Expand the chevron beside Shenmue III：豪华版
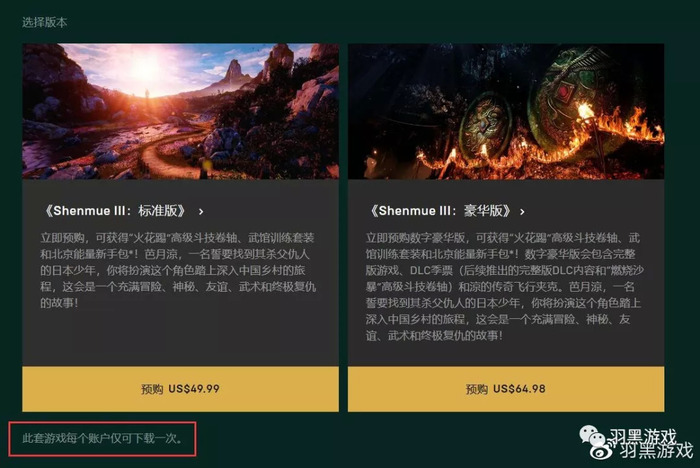 coord(522,212)
